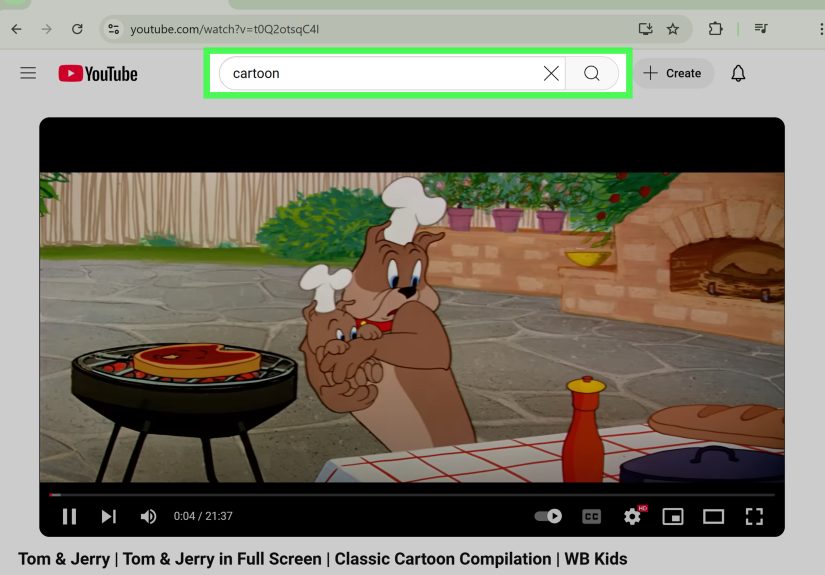The image size is (825, 575).
Task: Reload the YouTube page
Action: point(77,29)
